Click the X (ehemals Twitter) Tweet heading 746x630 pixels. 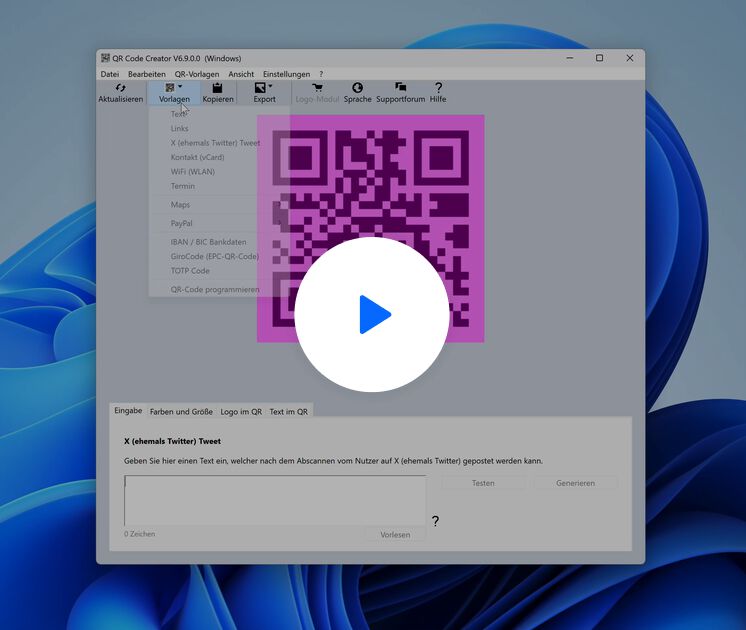pos(172,441)
